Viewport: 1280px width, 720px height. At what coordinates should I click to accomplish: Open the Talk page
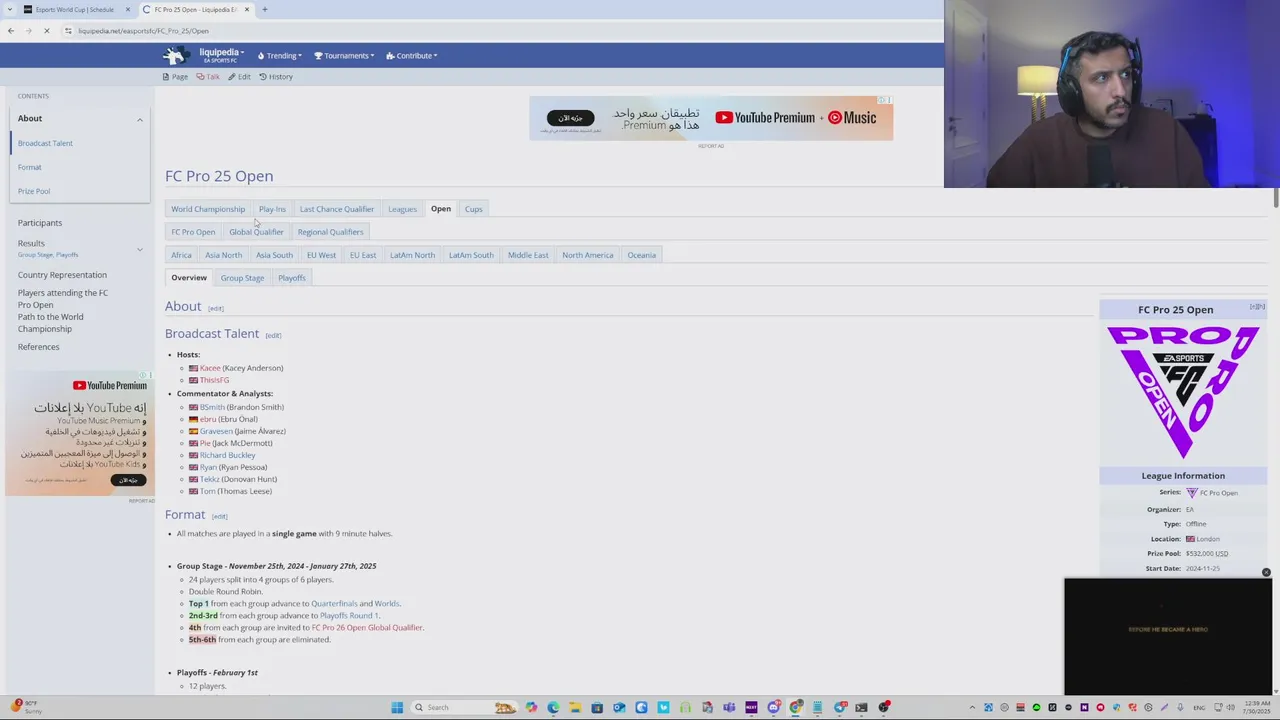click(208, 77)
